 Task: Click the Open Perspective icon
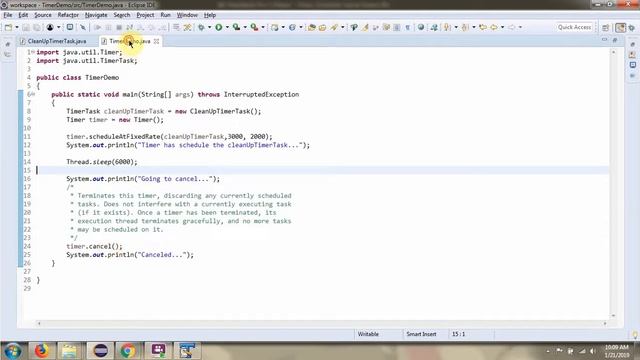(606, 28)
